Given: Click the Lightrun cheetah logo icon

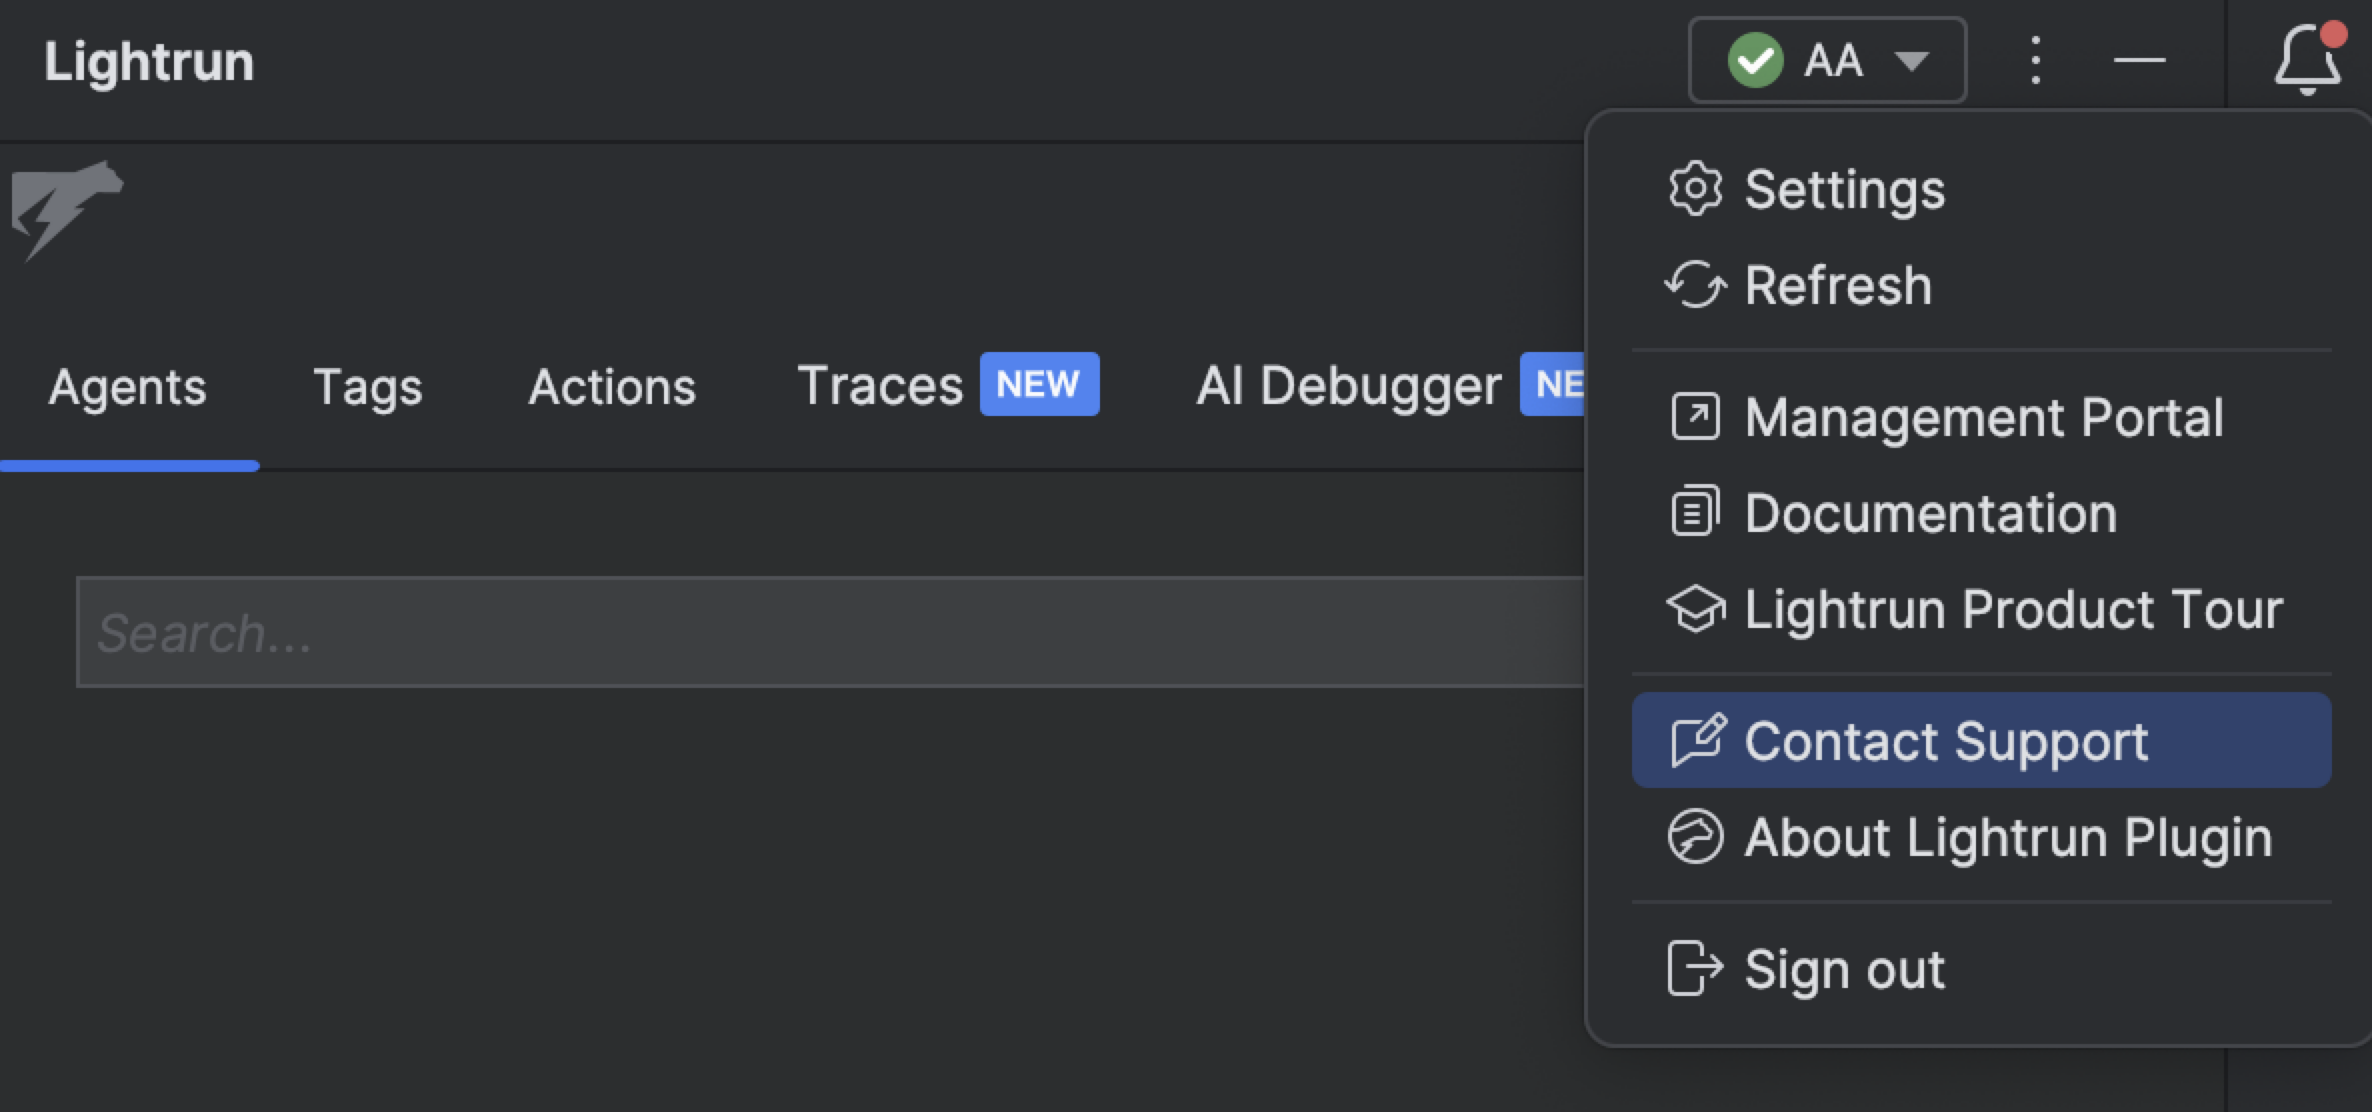Looking at the screenshot, I should click(66, 207).
